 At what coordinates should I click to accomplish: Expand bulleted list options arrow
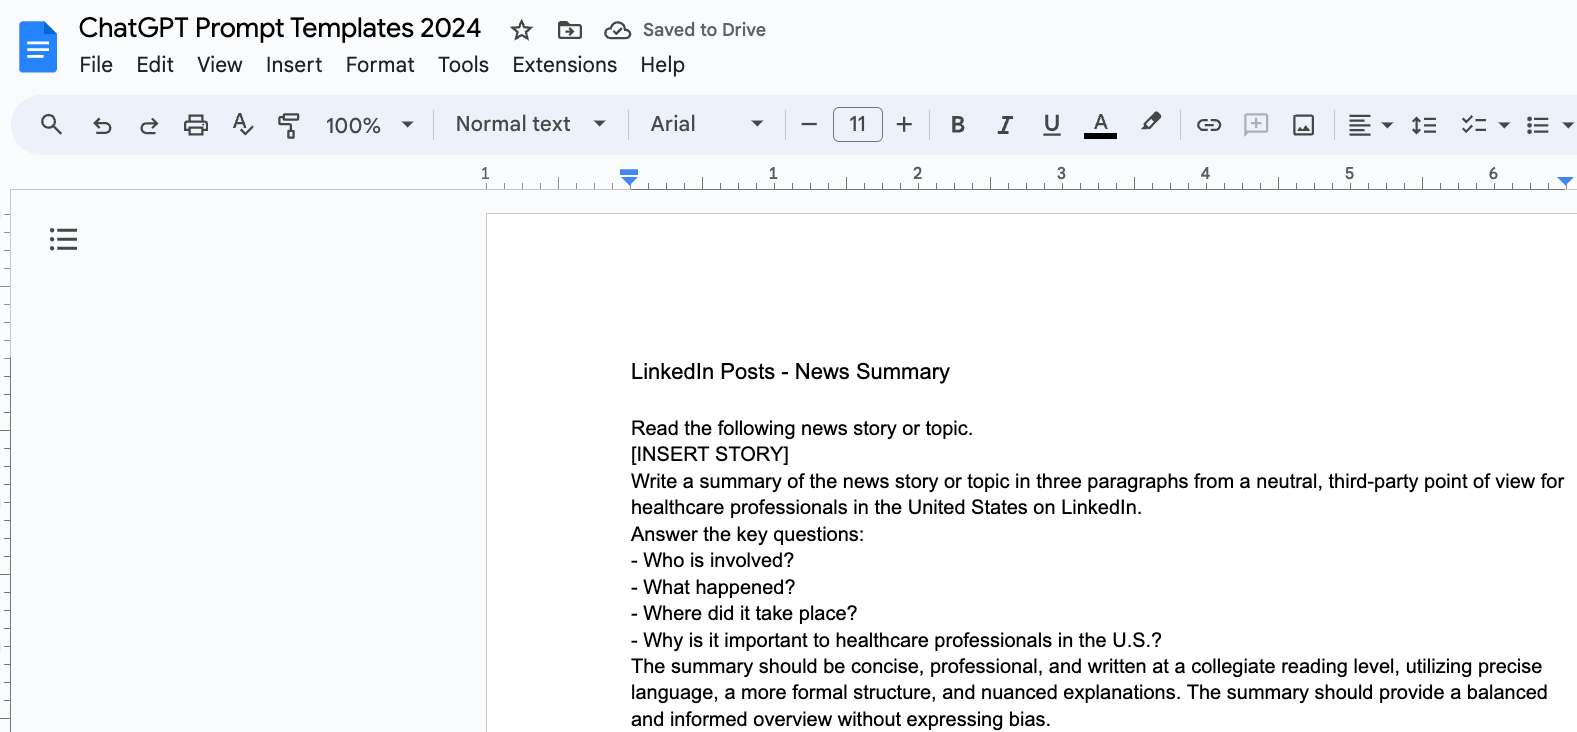coord(1567,125)
